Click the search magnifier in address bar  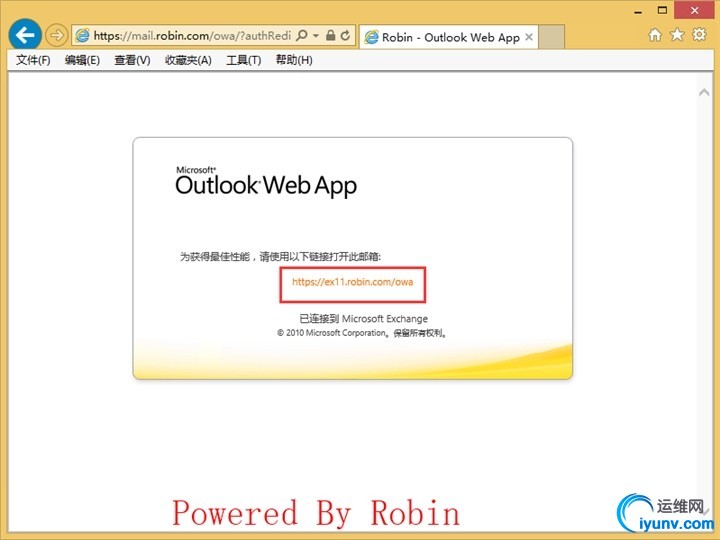point(302,35)
